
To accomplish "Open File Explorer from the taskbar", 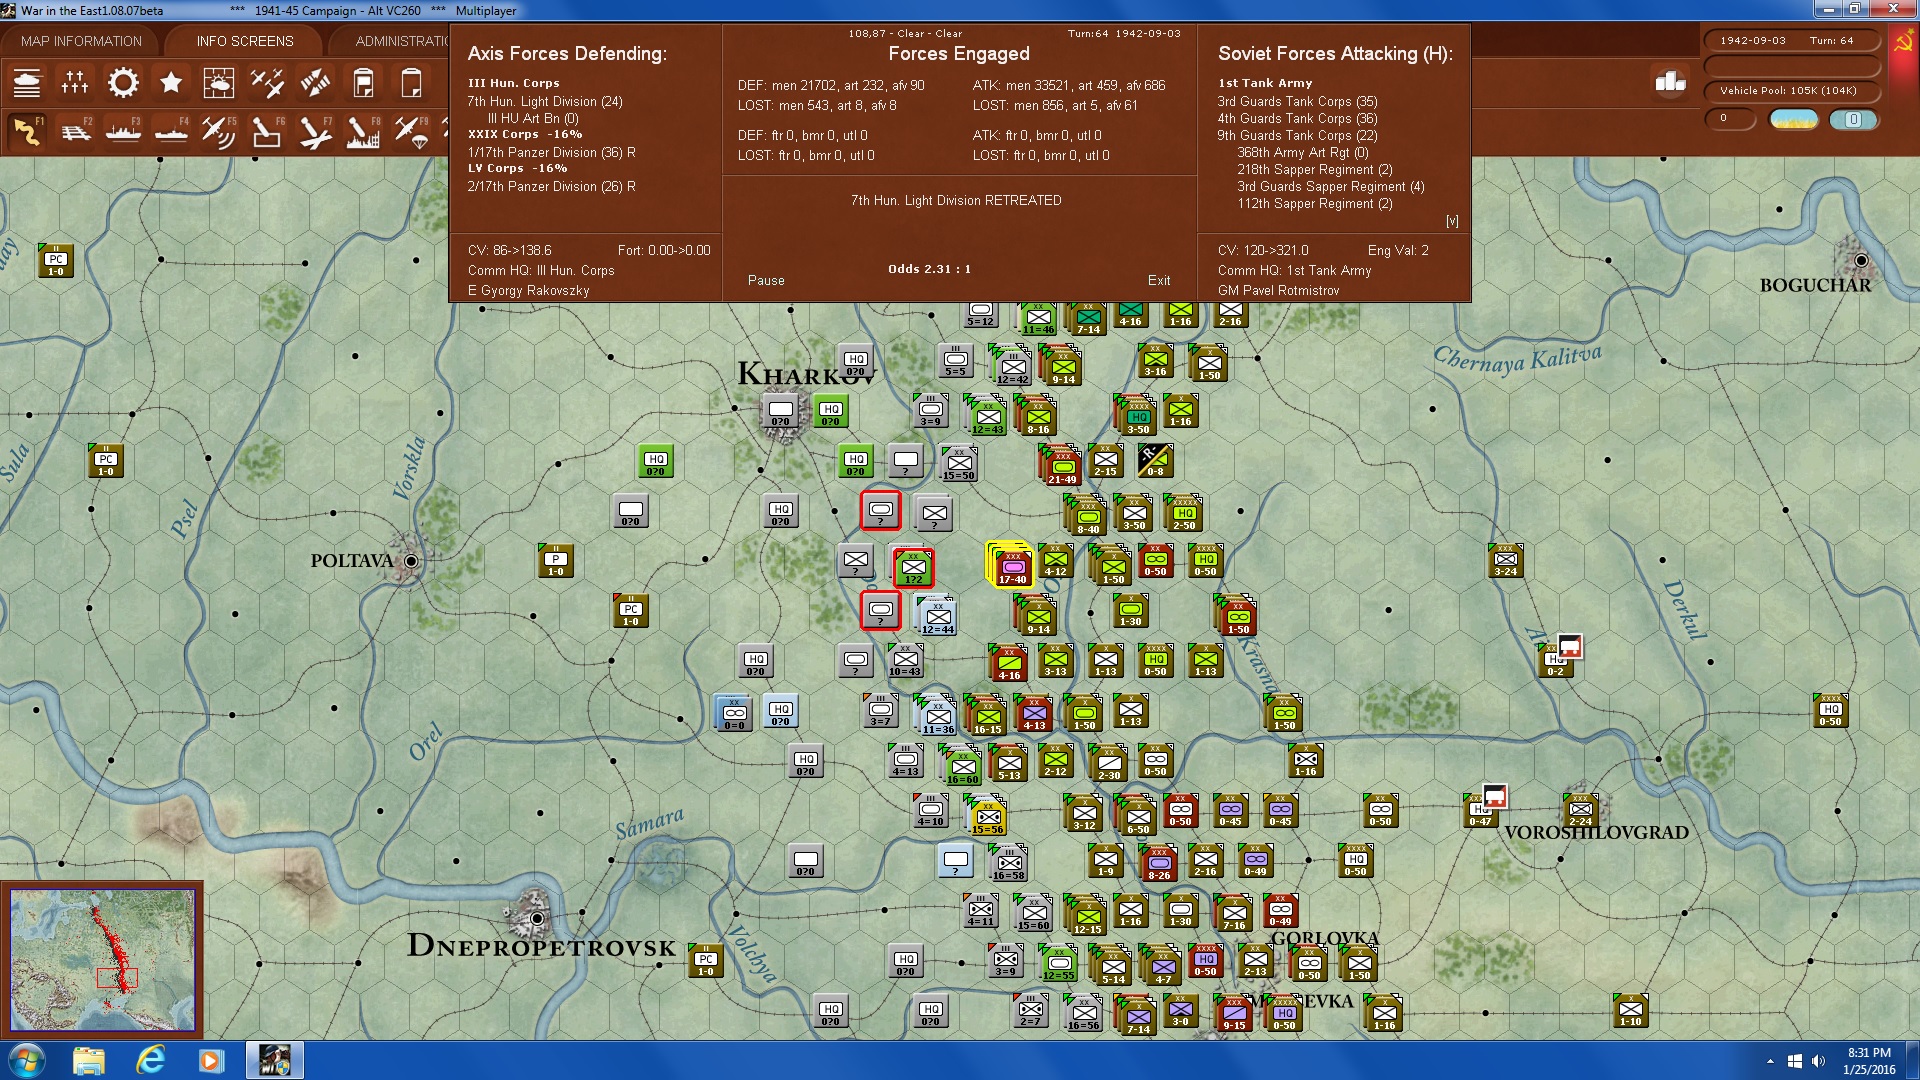I will pyautogui.click(x=88, y=1060).
